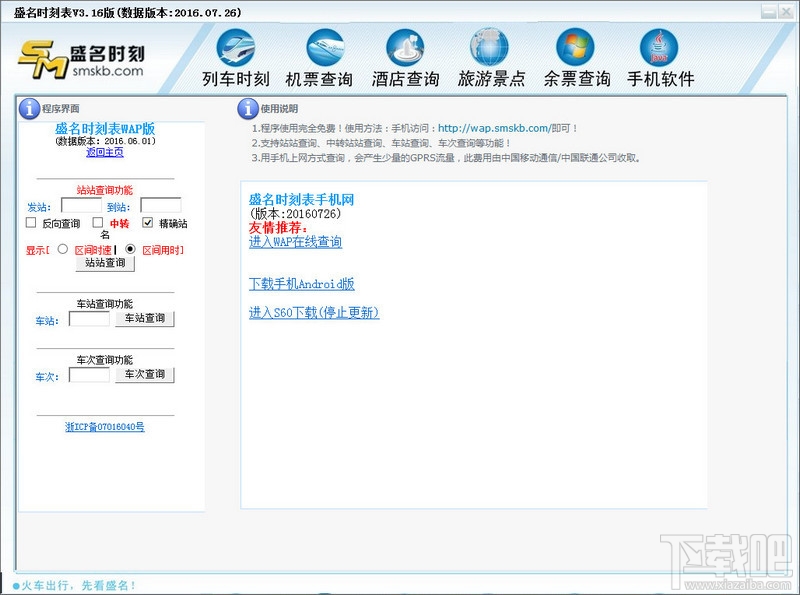Click the 车站查询功能 heading
Viewport: 800px width, 595px height.
point(105,304)
